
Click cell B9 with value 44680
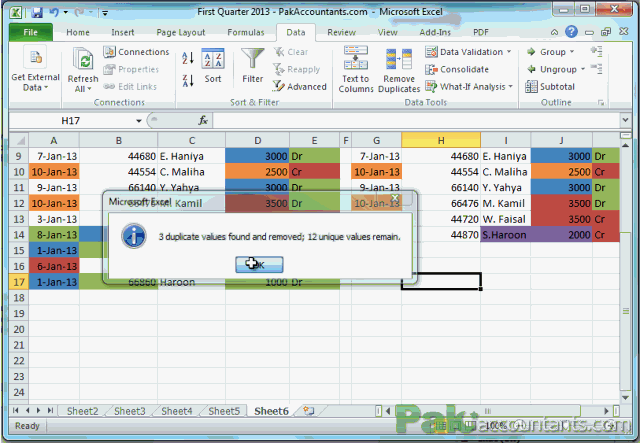[118, 156]
